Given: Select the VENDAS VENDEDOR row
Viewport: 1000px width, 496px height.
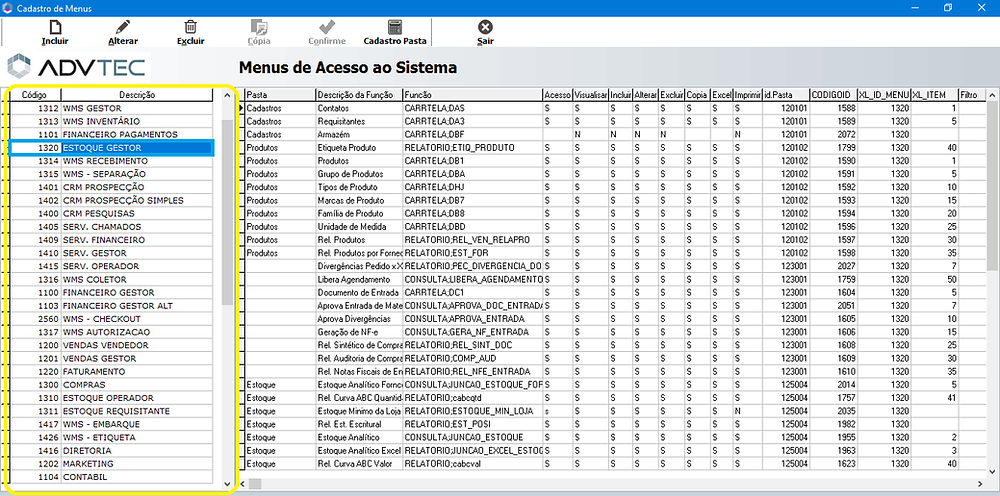Looking at the screenshot, I should [x=111, y=345].
